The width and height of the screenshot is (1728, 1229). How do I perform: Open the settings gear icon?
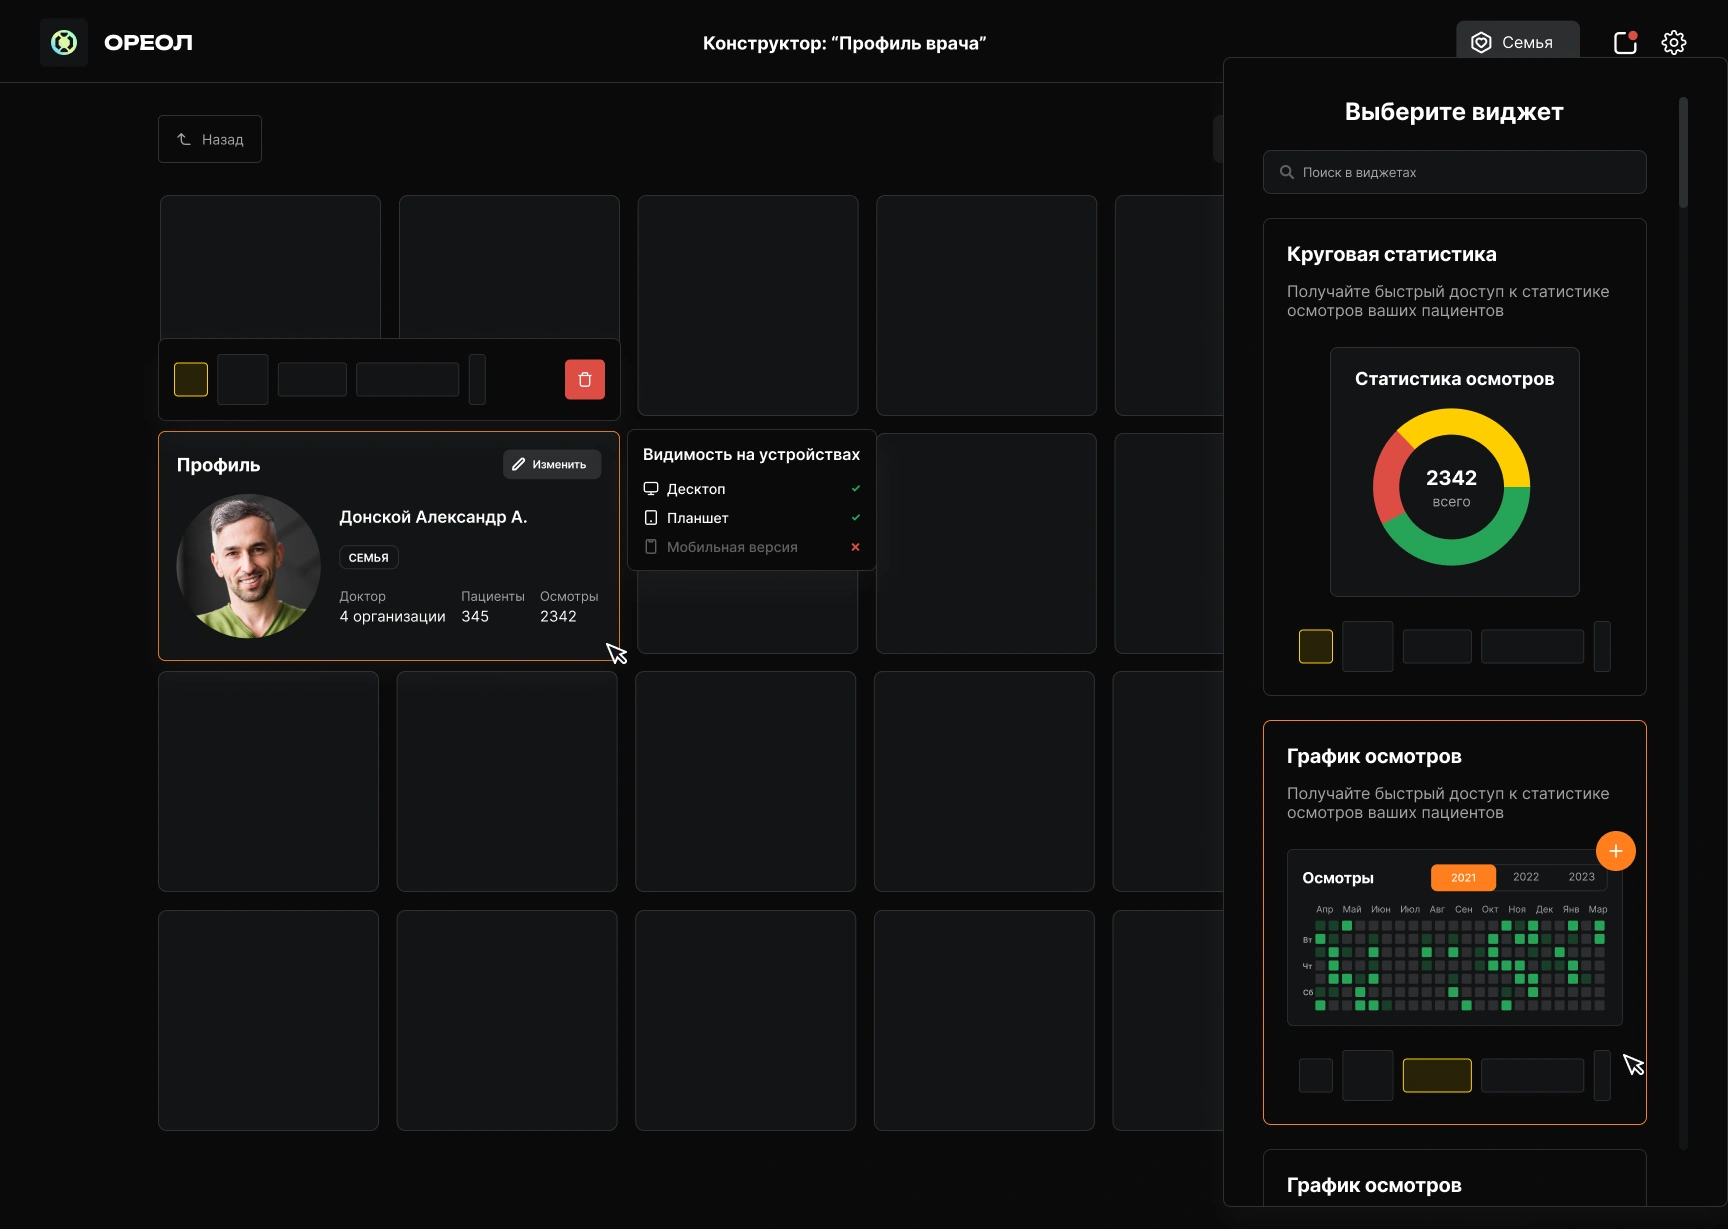coord(1673,42)
